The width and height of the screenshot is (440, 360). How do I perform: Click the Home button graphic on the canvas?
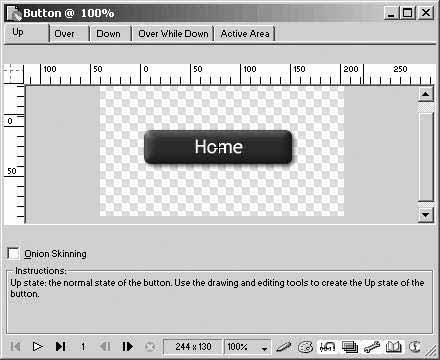coord(218,147)
